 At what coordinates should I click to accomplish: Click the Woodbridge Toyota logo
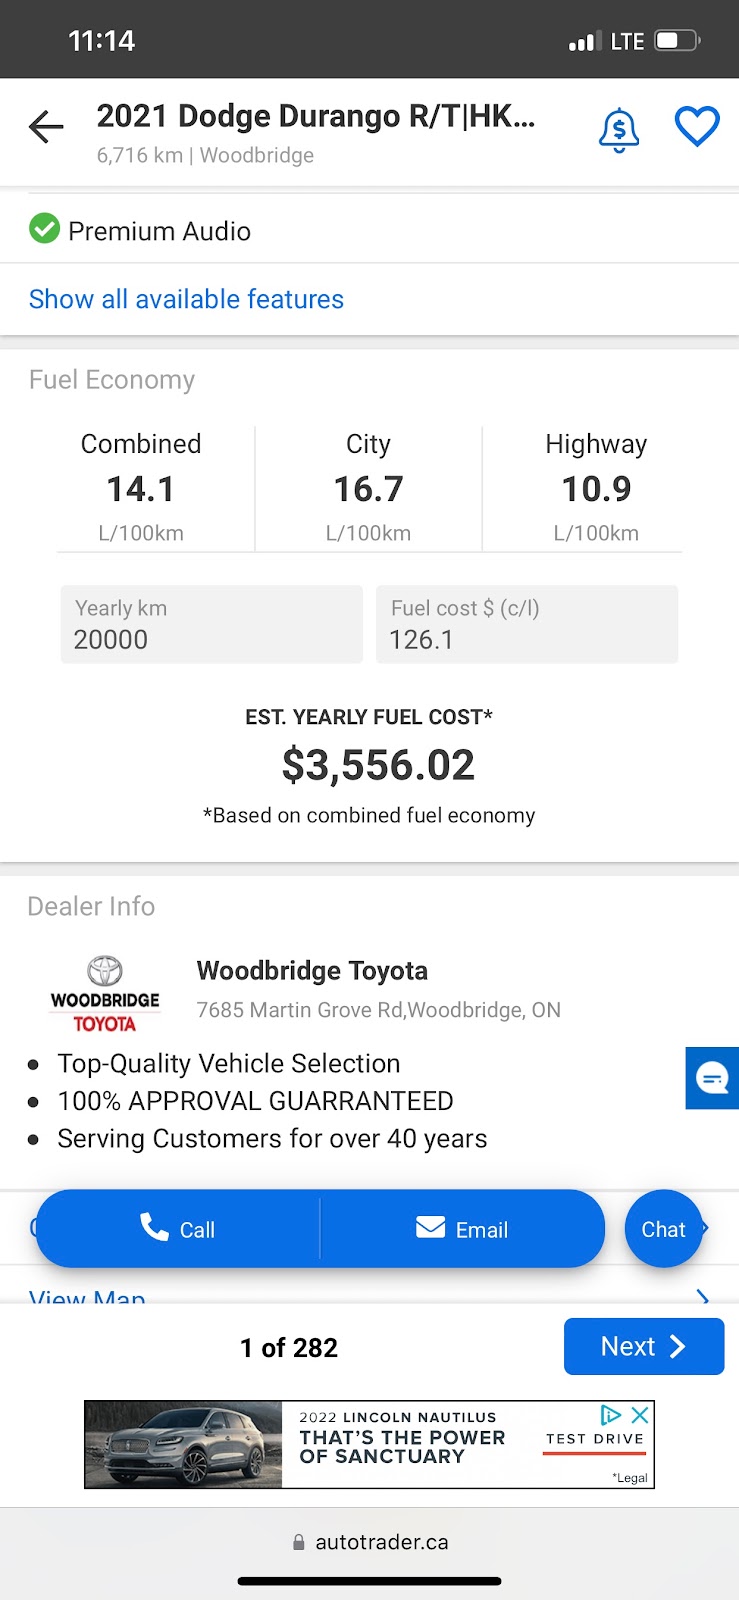(105, 994)
